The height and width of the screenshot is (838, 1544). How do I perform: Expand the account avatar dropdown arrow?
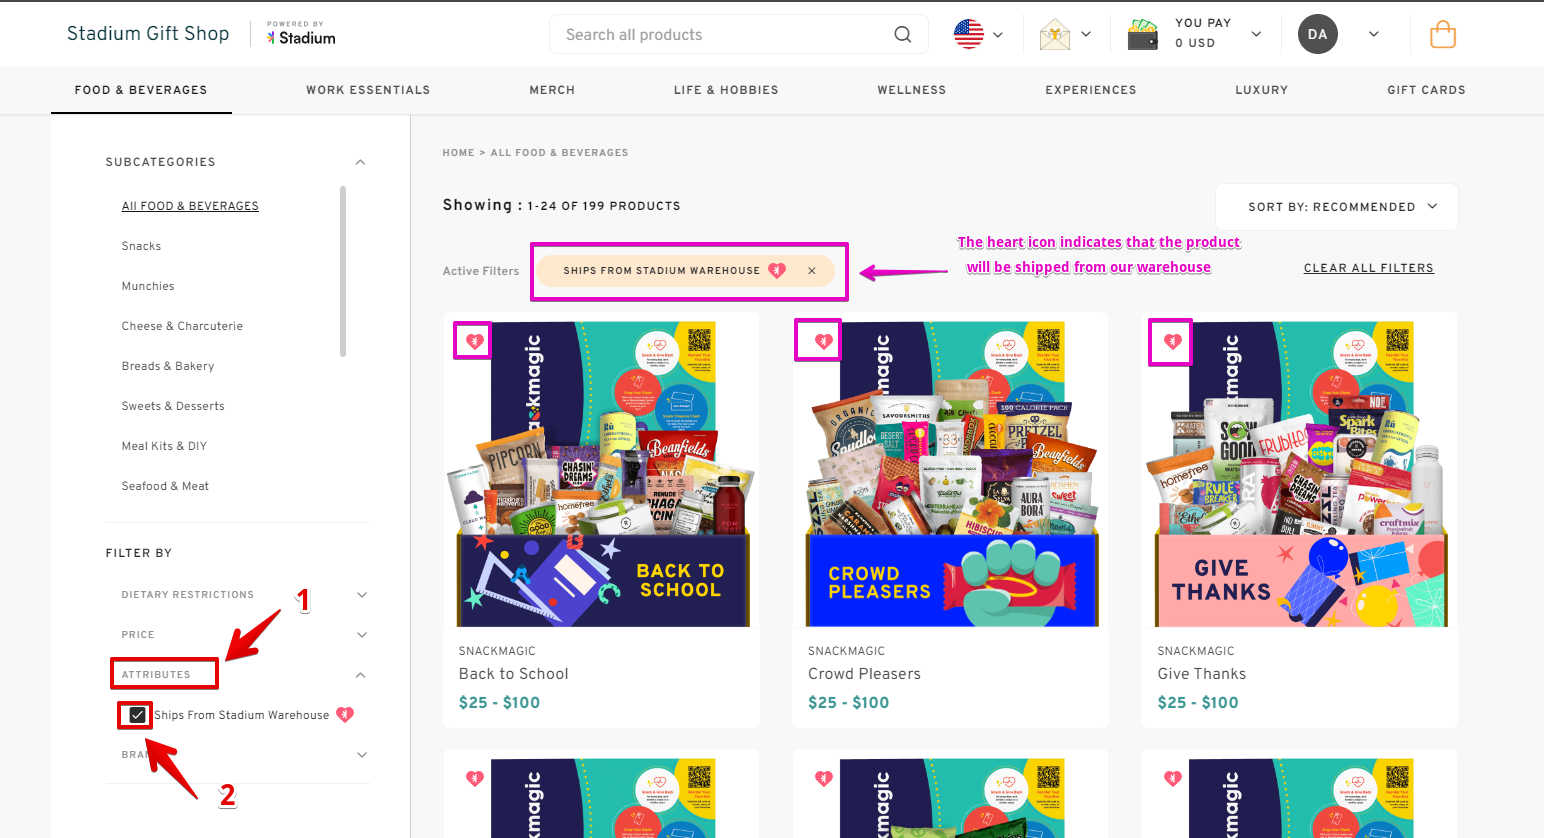tap(1373, 34)
